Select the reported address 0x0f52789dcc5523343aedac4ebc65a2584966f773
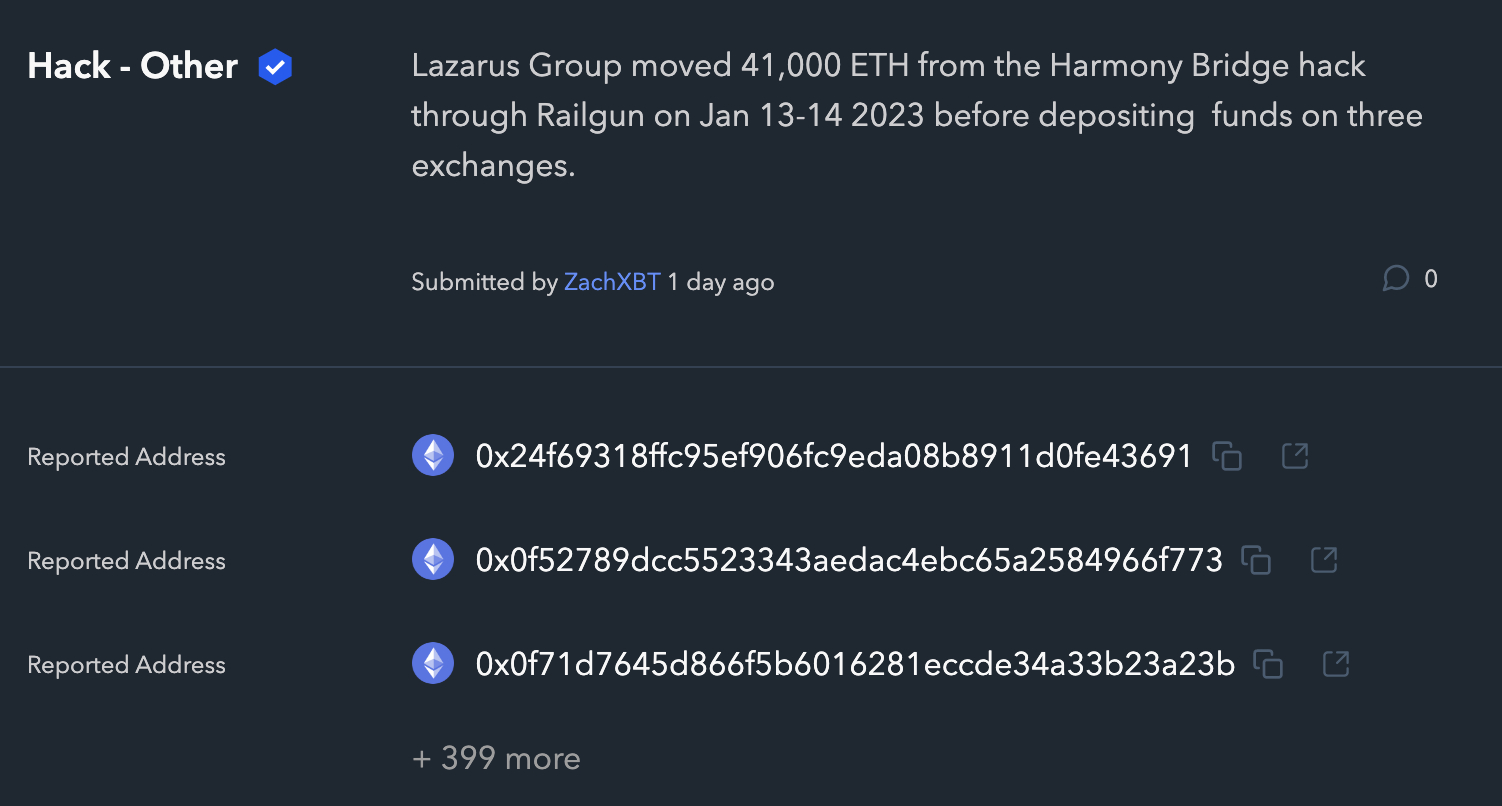The height and width of the screenshot is (806, 1502). pyautogui.click(x=849, y=561)
